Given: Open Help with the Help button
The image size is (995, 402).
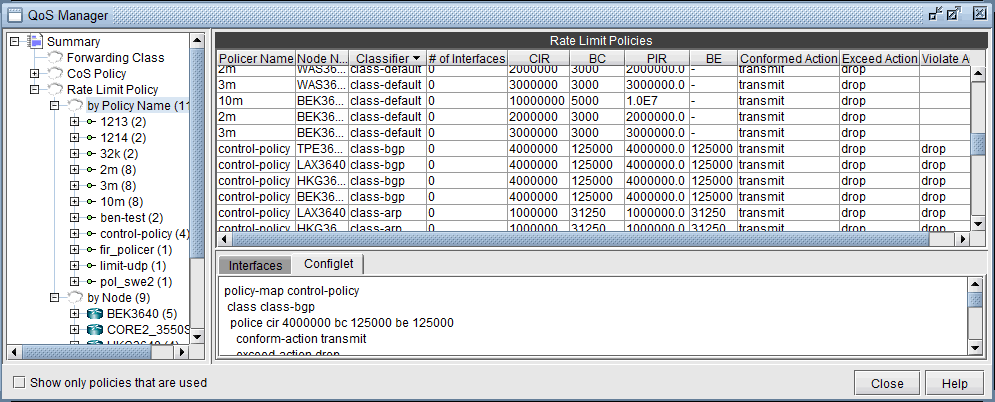Looking at the screenshot, I should (954, 384).
